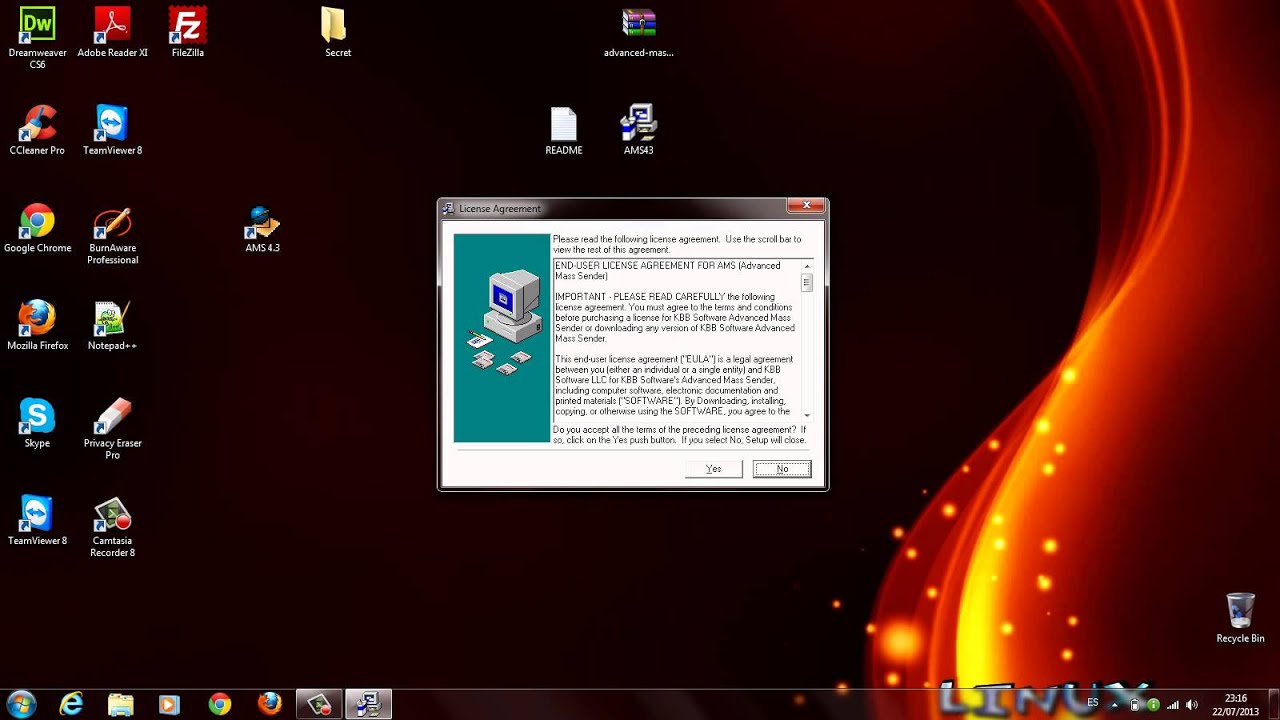Switch to Camtasia Recorder taskbar button

pyautogui.click(x=319, y=704)
